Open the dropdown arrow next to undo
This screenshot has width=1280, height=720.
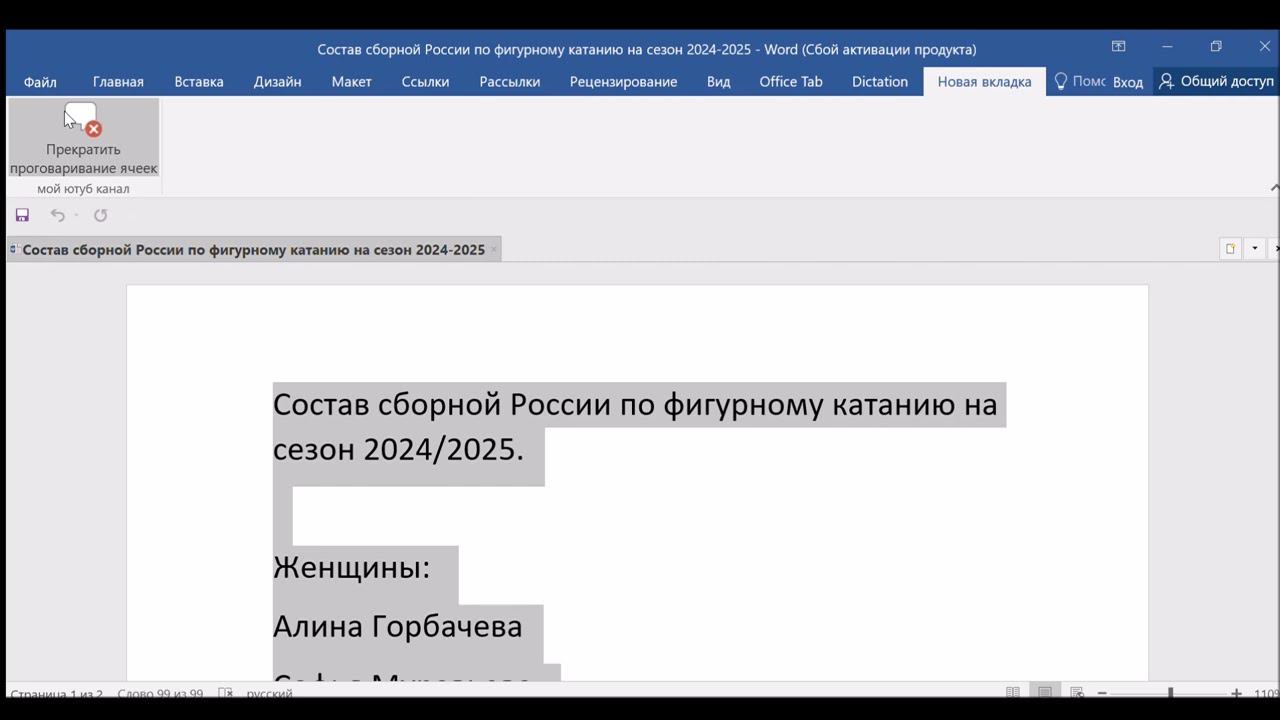point(76,215)
